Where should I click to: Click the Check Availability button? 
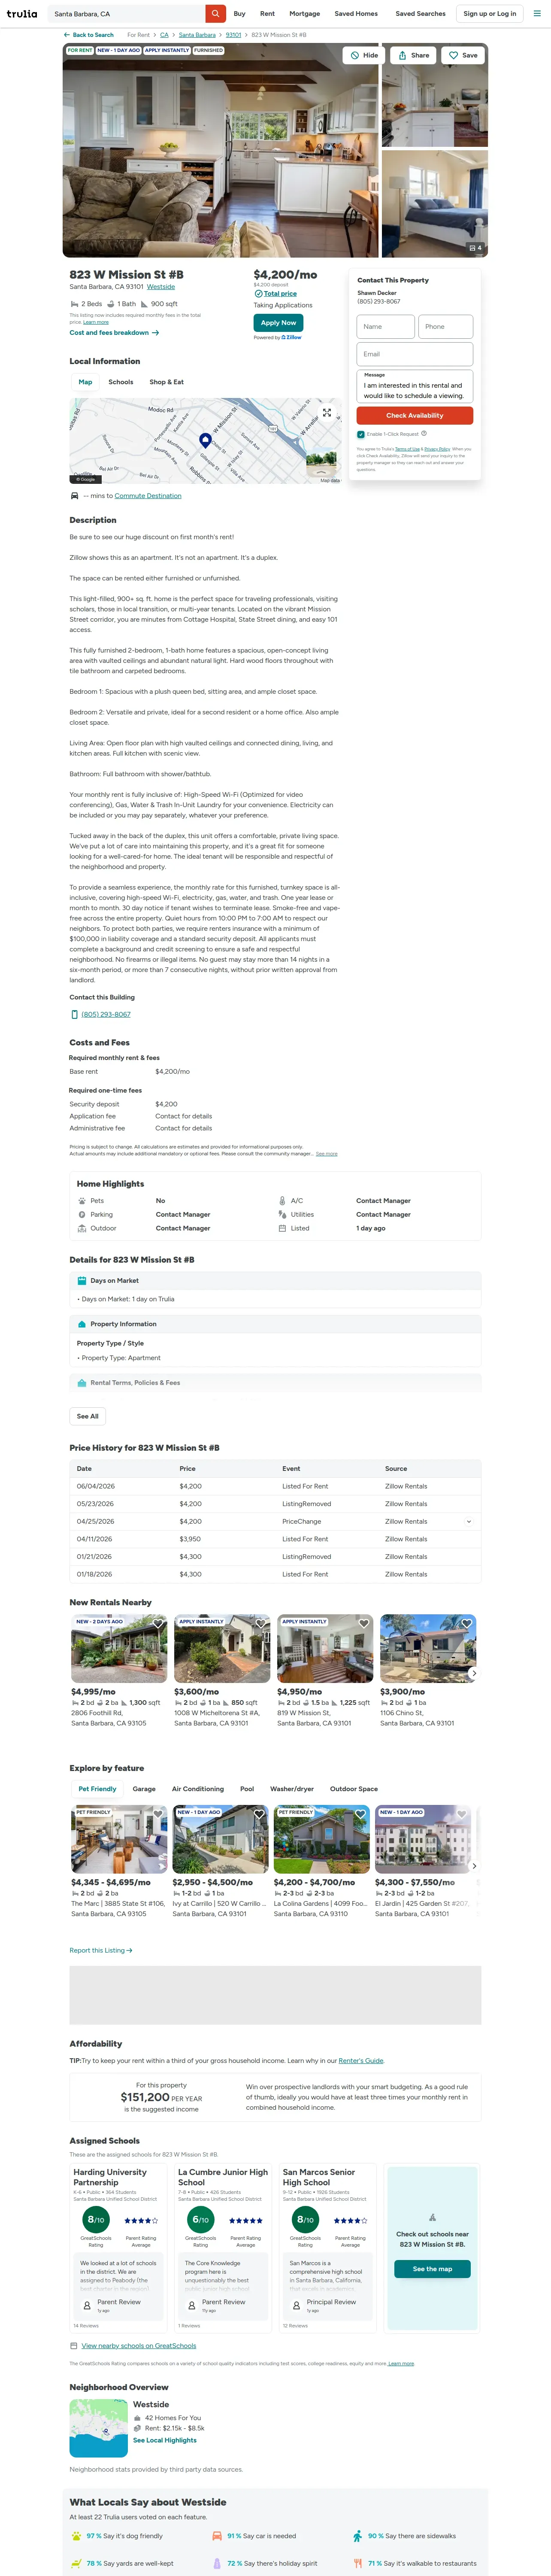click(x=415, y=415)
